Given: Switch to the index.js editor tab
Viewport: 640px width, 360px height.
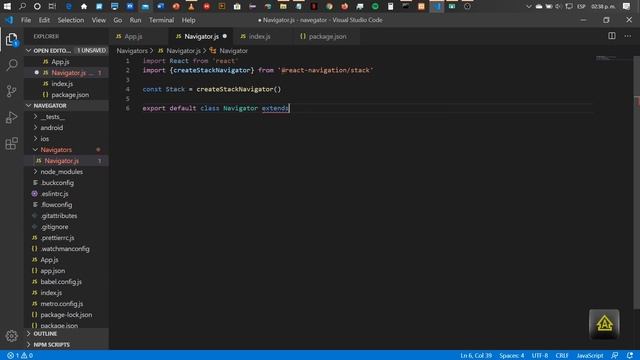Looking at the screenshot, I should (264, 36).
